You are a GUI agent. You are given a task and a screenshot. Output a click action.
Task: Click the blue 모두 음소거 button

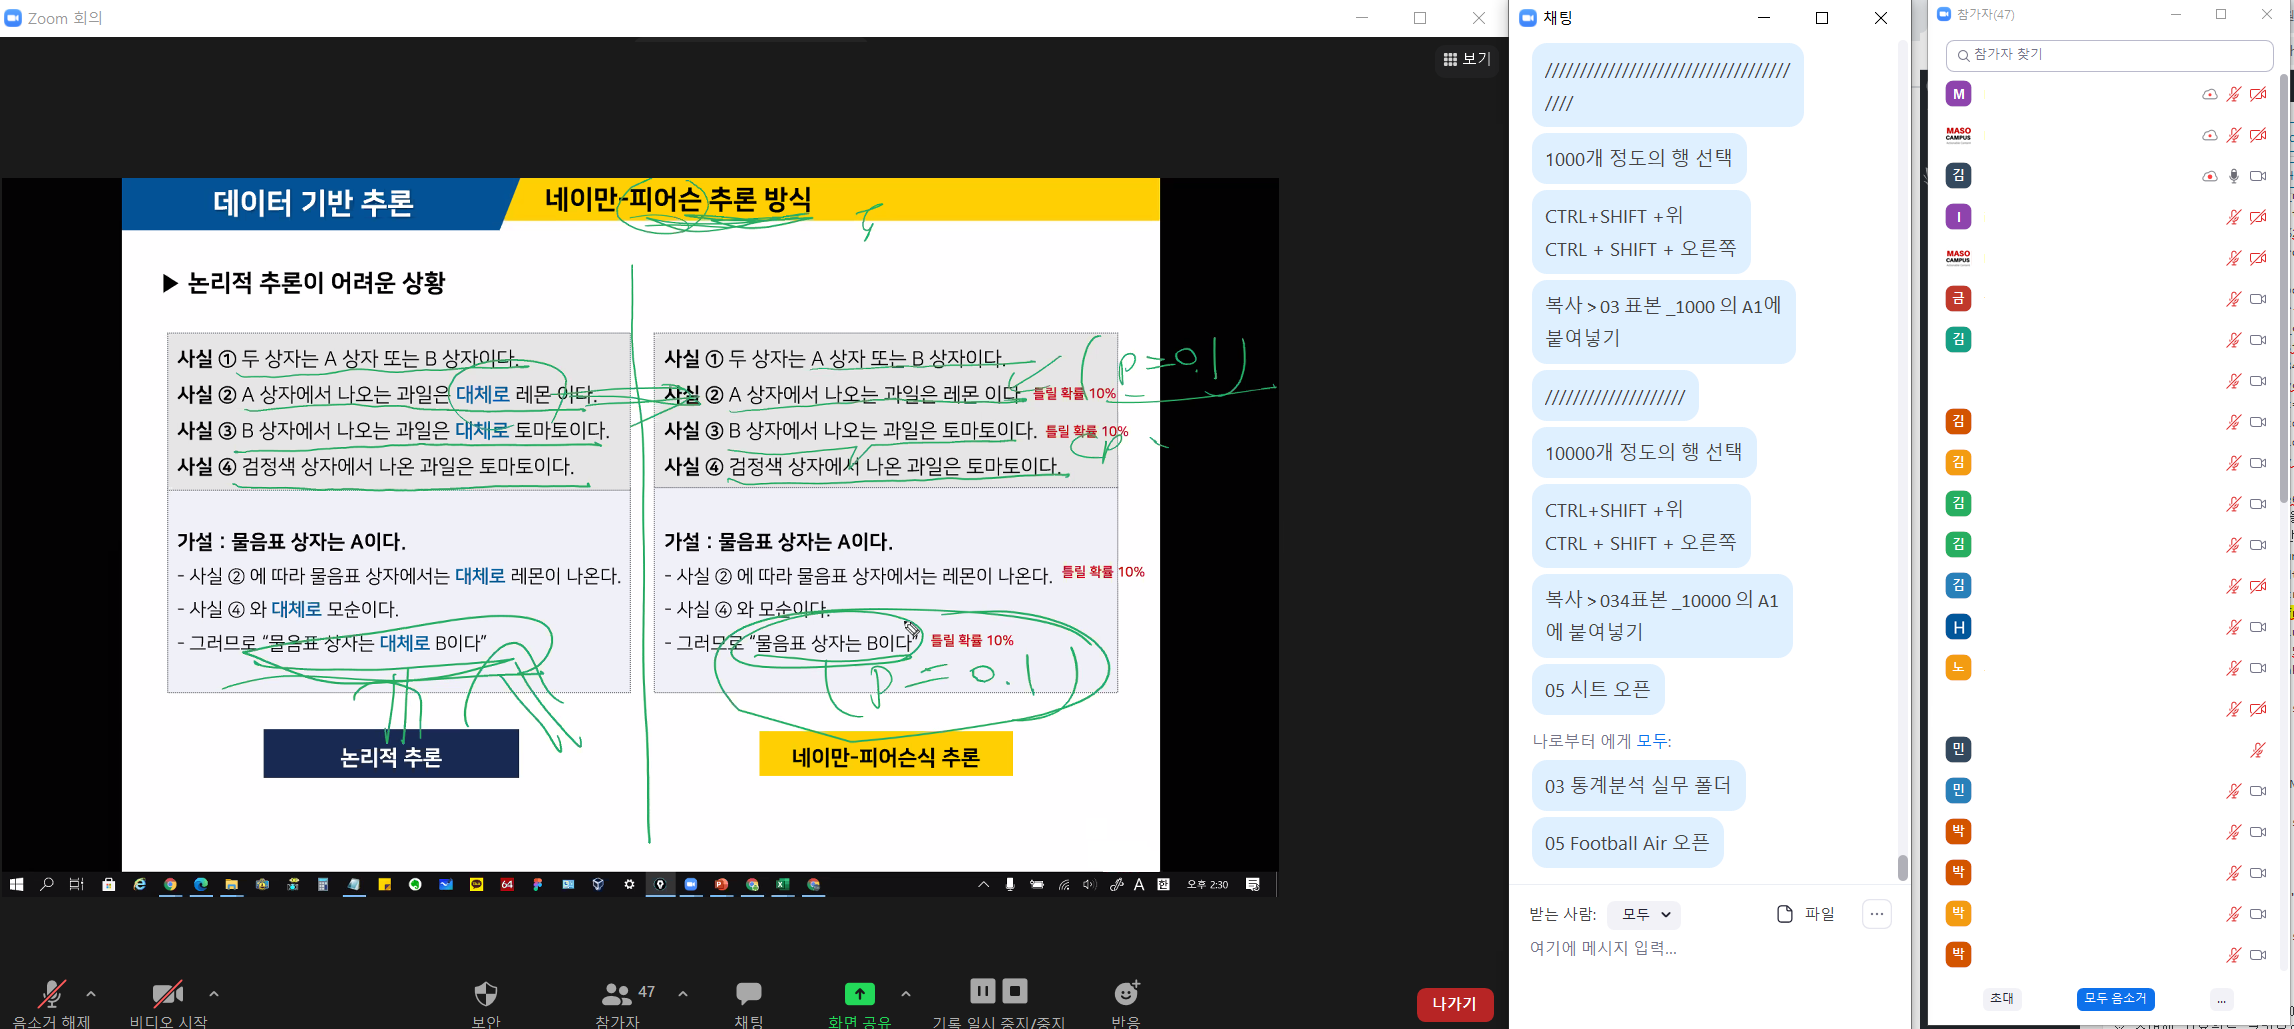tap(2115, 998)
